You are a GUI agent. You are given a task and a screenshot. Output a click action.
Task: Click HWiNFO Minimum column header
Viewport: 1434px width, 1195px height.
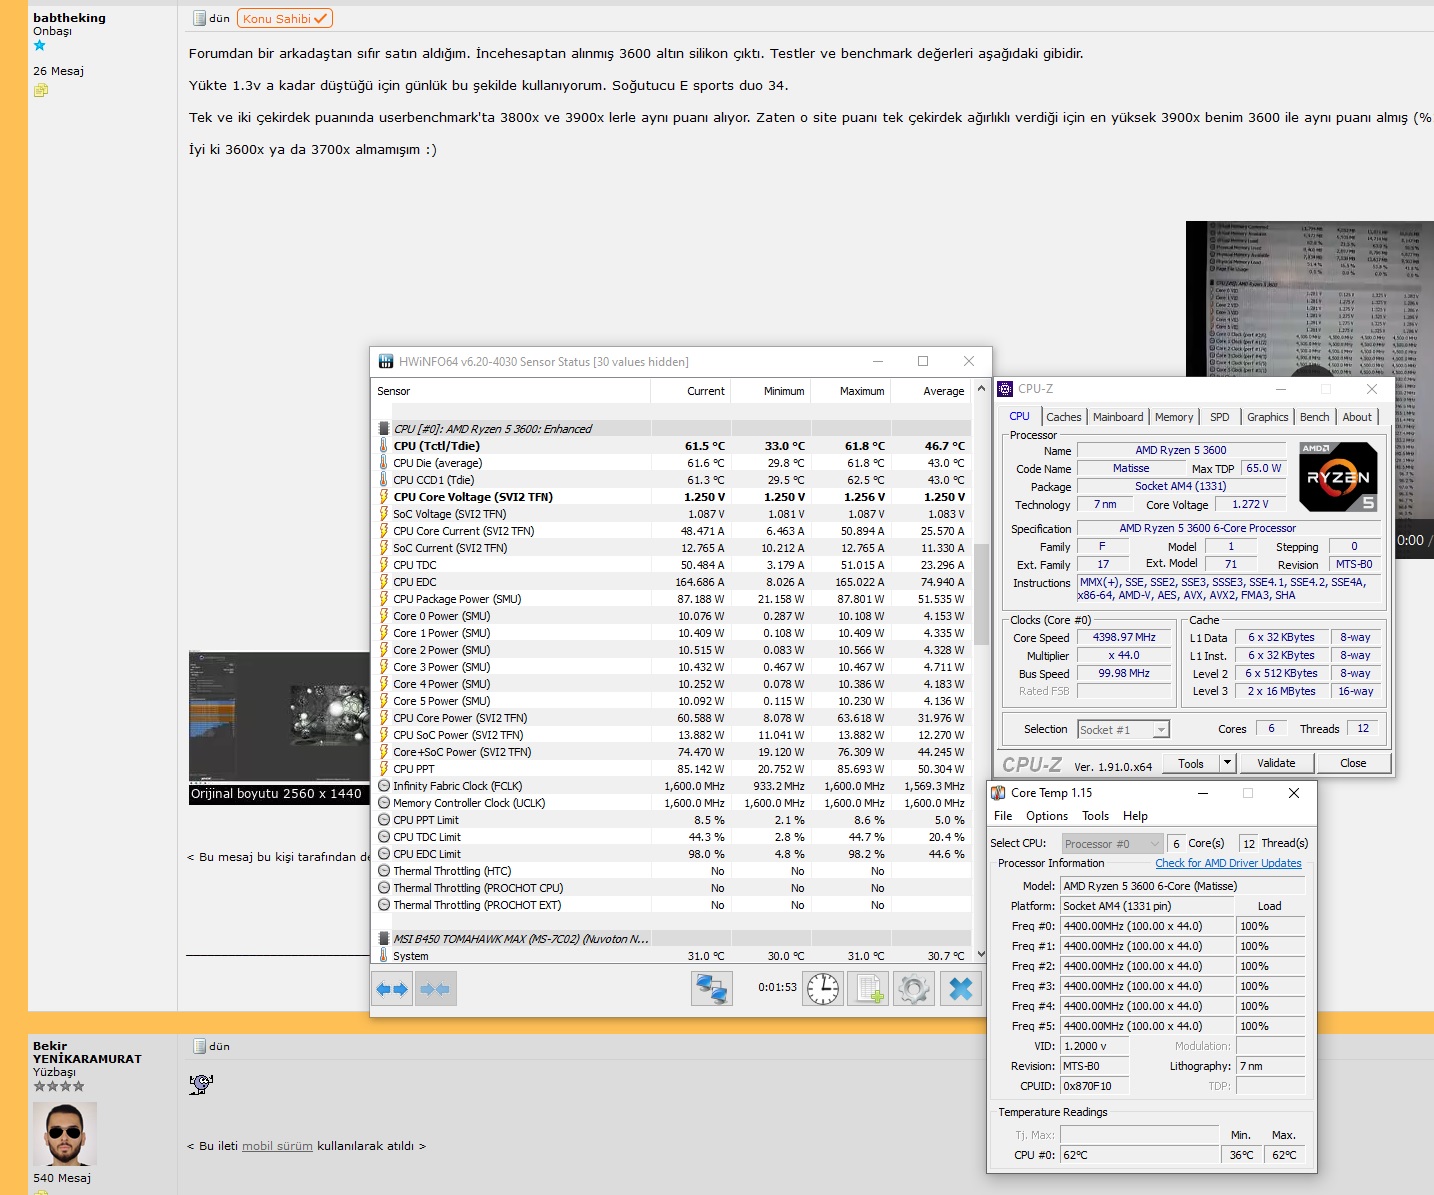point(771,391)
